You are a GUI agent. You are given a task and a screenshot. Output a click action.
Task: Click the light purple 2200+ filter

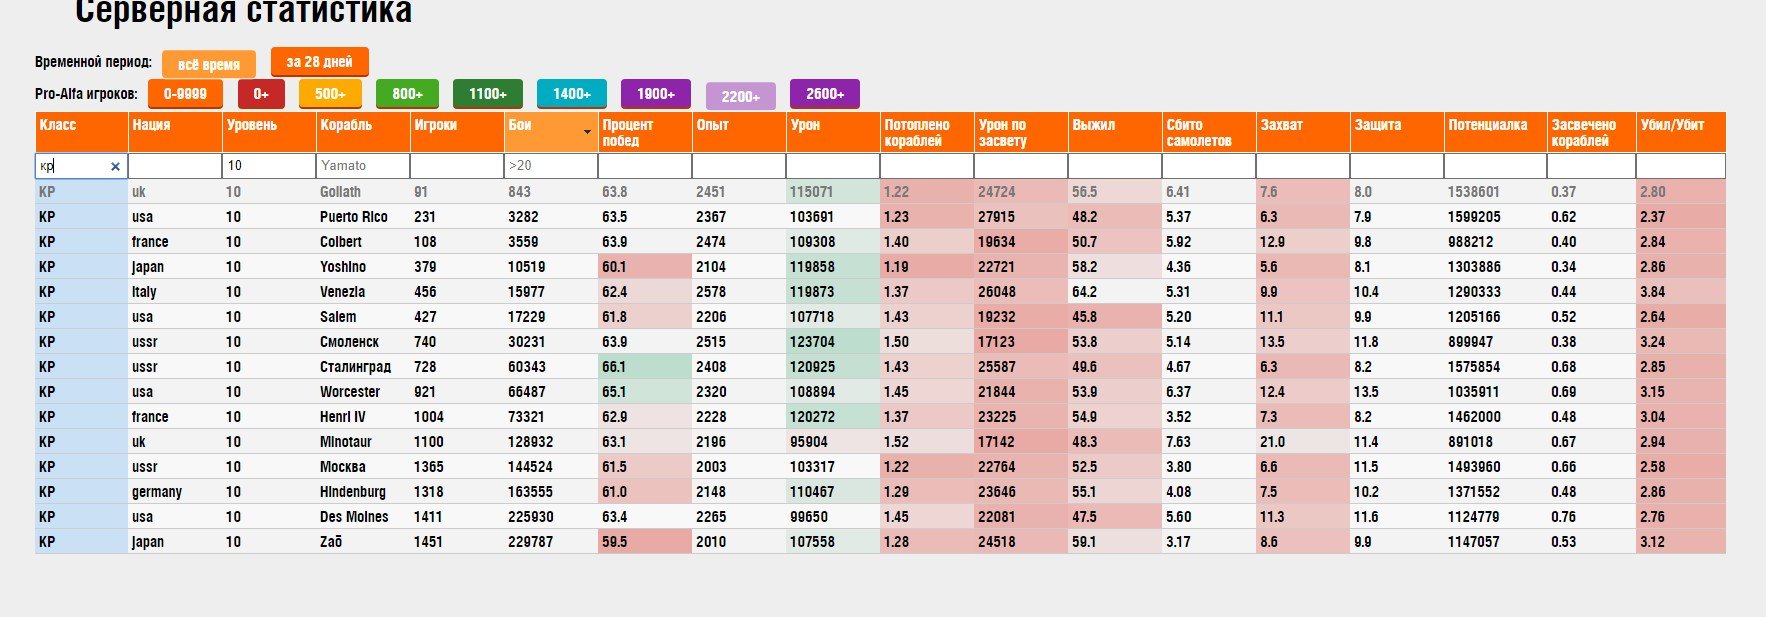pos(740,97)
